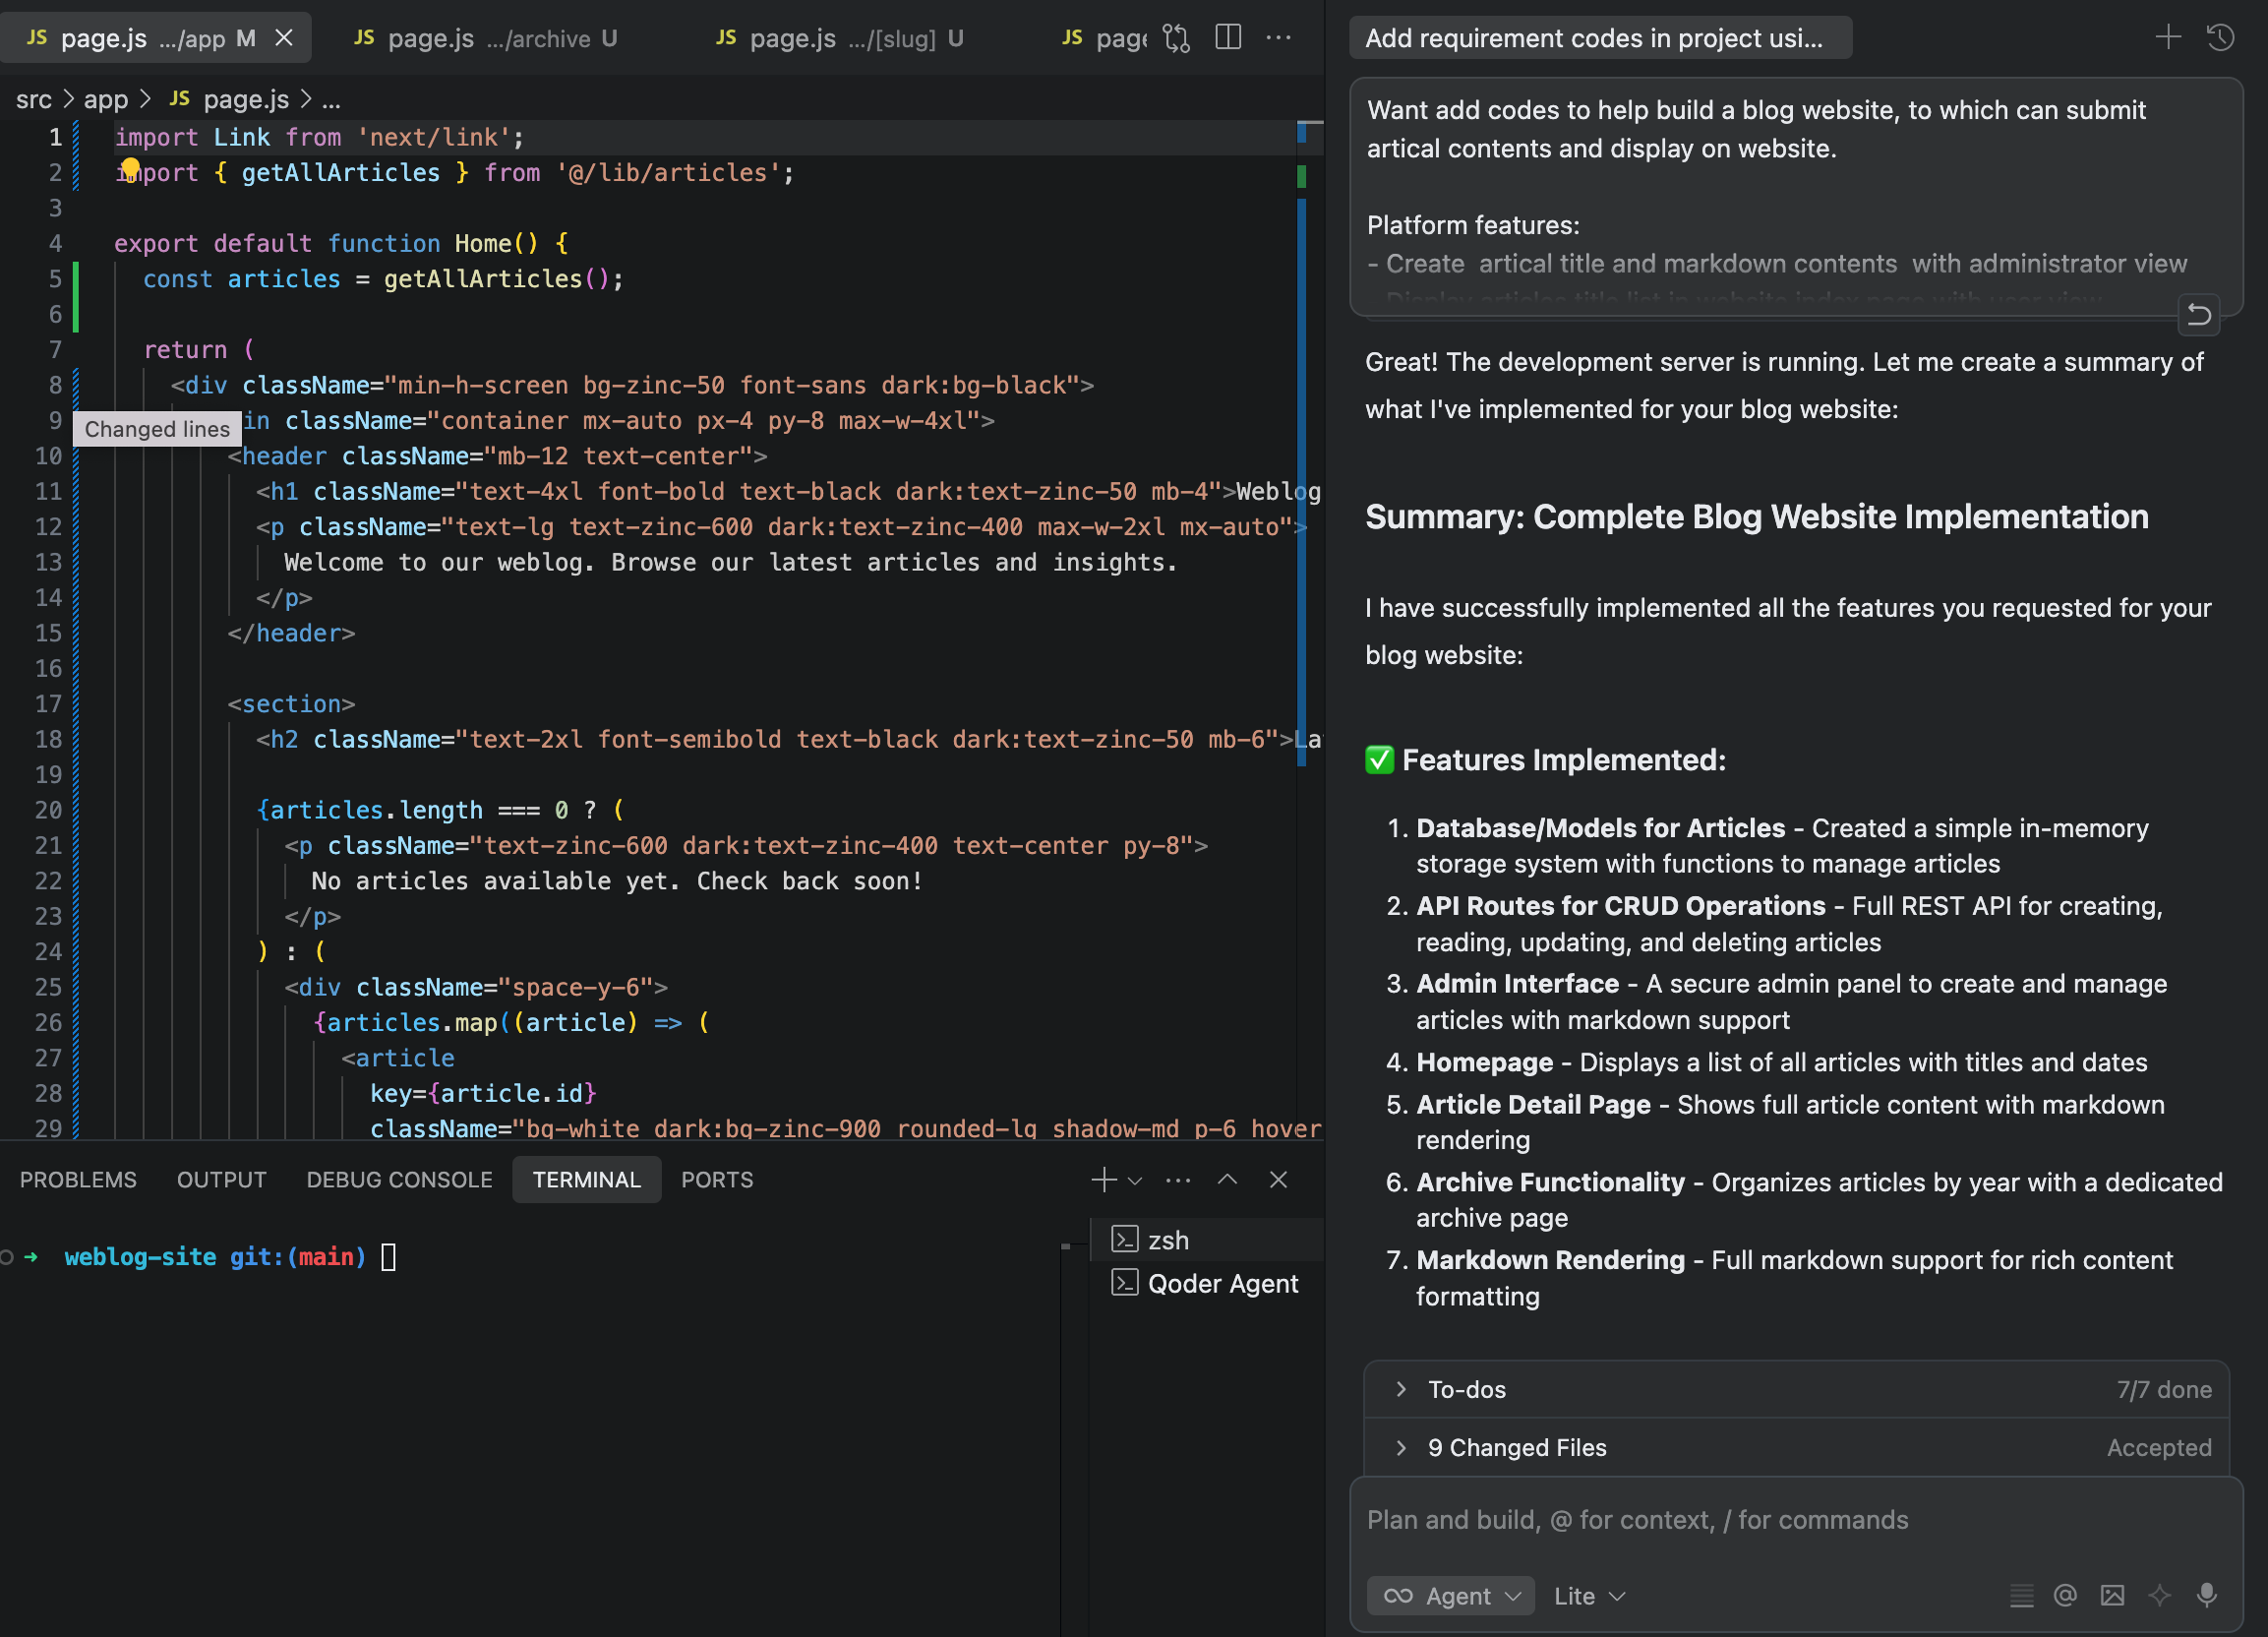Maximize the panel with the up chevron
2268x1637 pixels.
pos(1227,1179)
